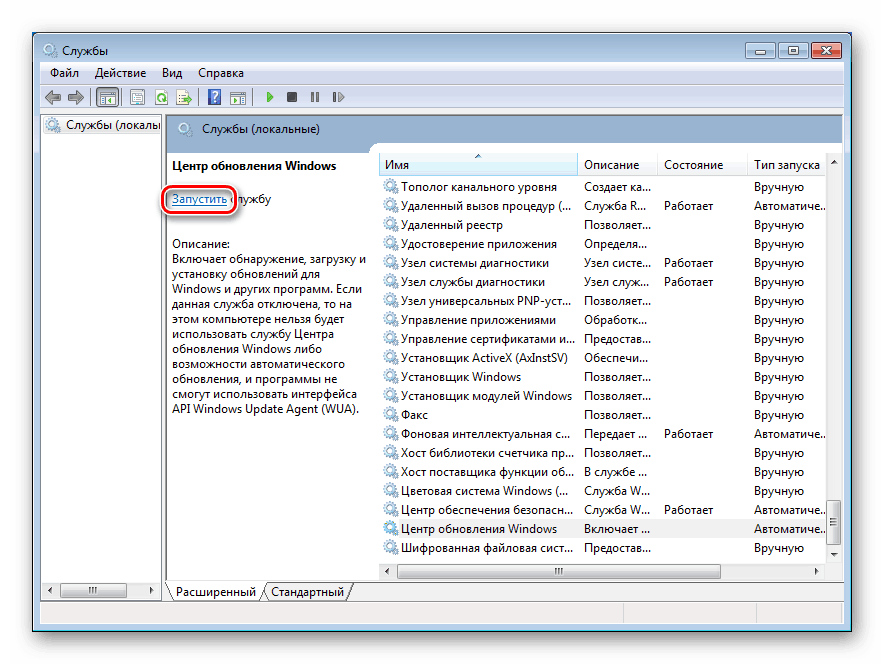
Task: Click gear icon of Узел службы диагностики
Action: (391, 281)
